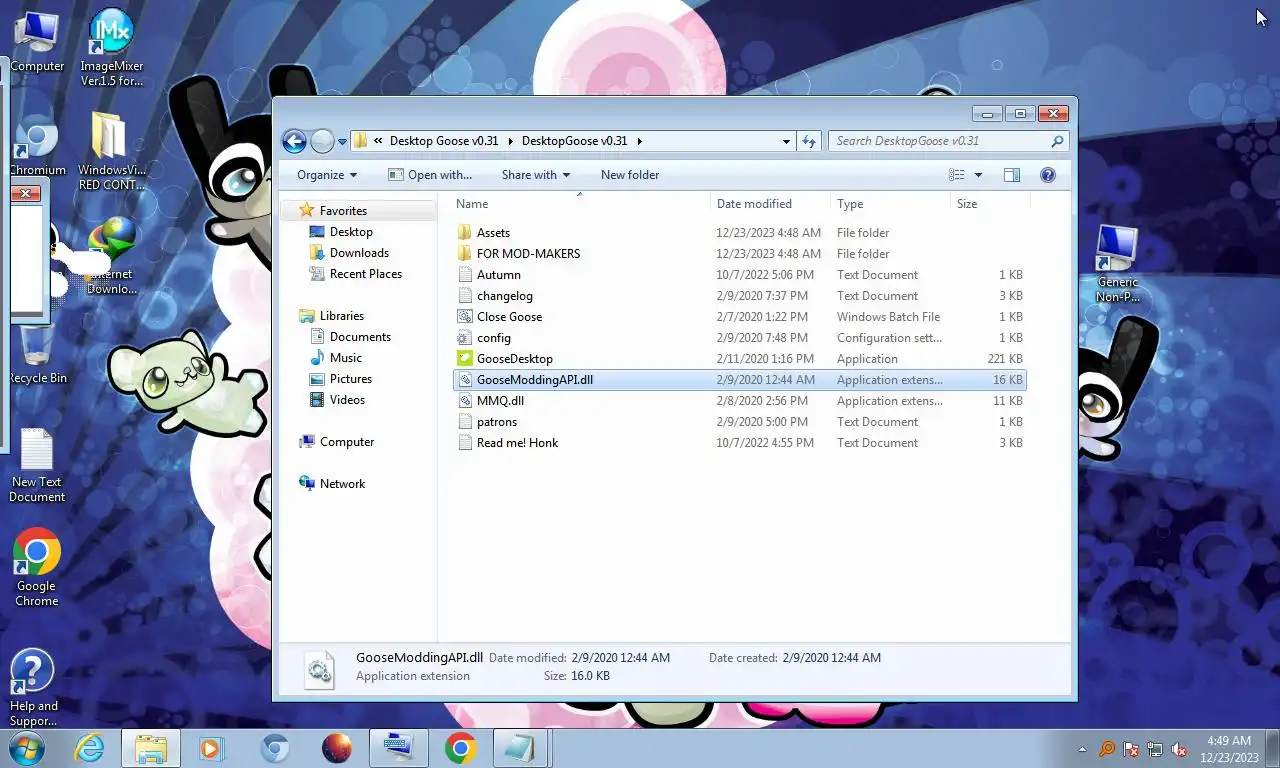Image resolution: width=1280 pixels, height=768 pixels.
Task: Open the Windows Start button
Action: pos(27,748)
